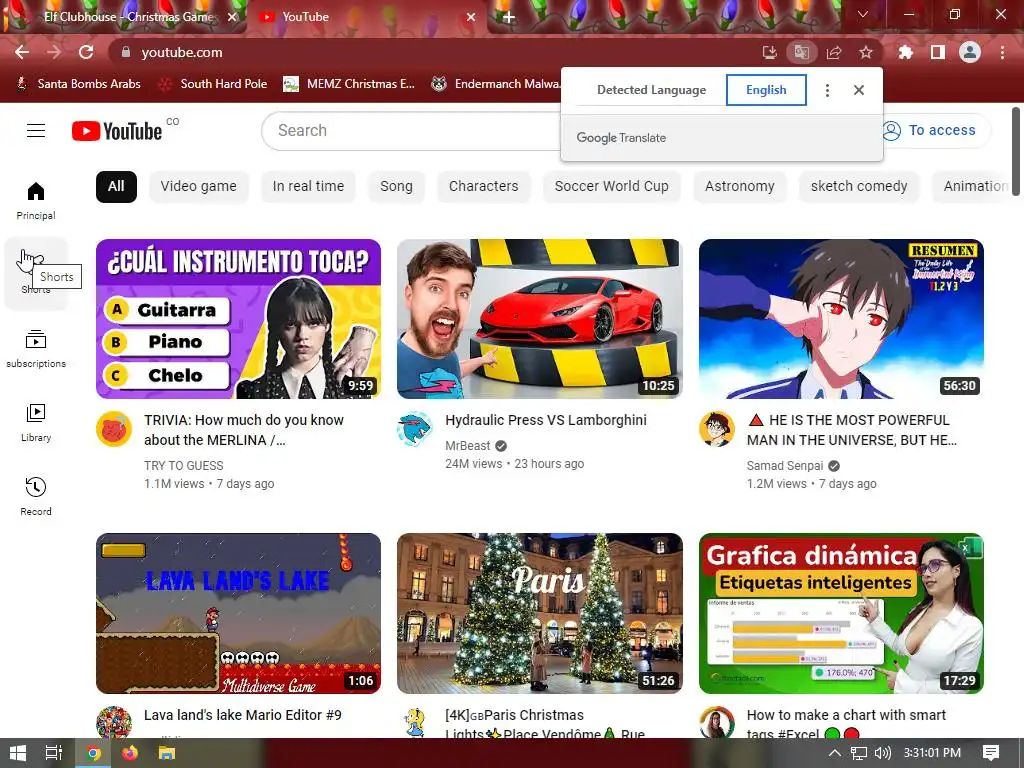Open South Hard Pole bookmark
Viewport: 1024px width, 768px height.
[214, 84]
